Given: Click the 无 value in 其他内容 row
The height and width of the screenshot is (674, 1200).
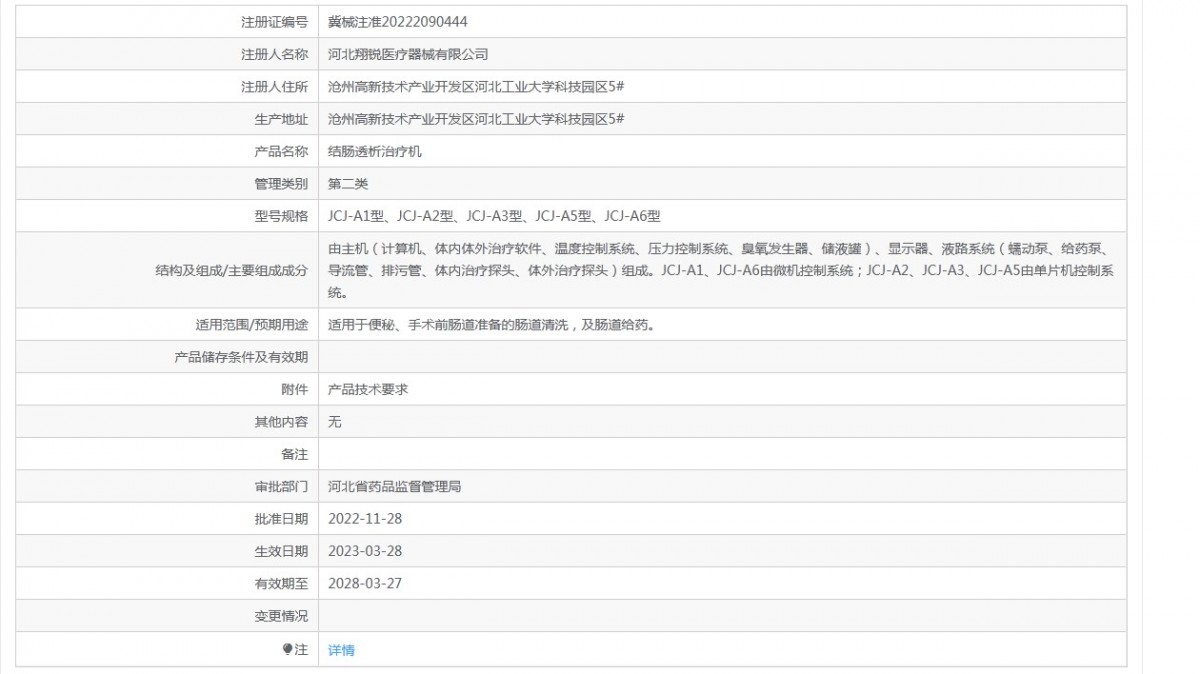Looking at the screenshot, I should (335, 422).
